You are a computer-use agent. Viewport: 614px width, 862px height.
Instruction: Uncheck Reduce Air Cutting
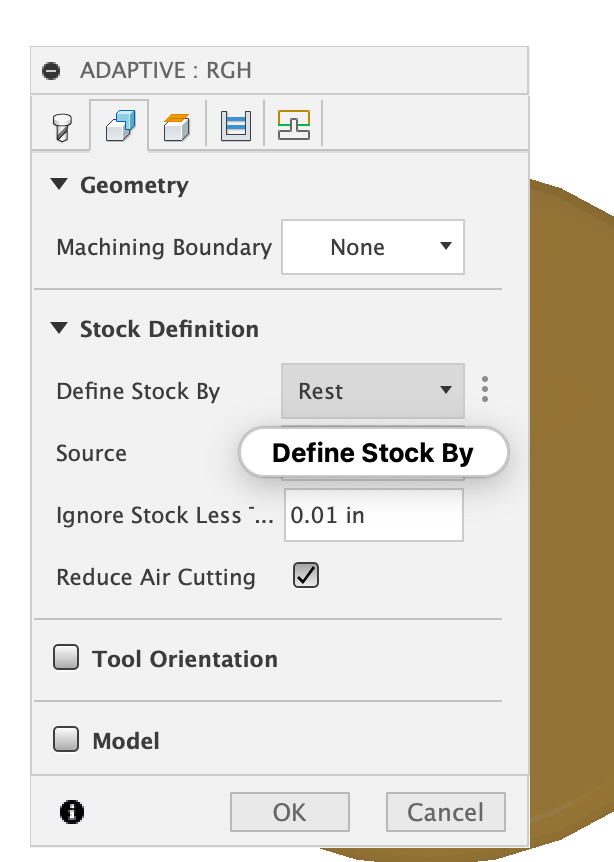pyautogui.click(x=306, y=576)
